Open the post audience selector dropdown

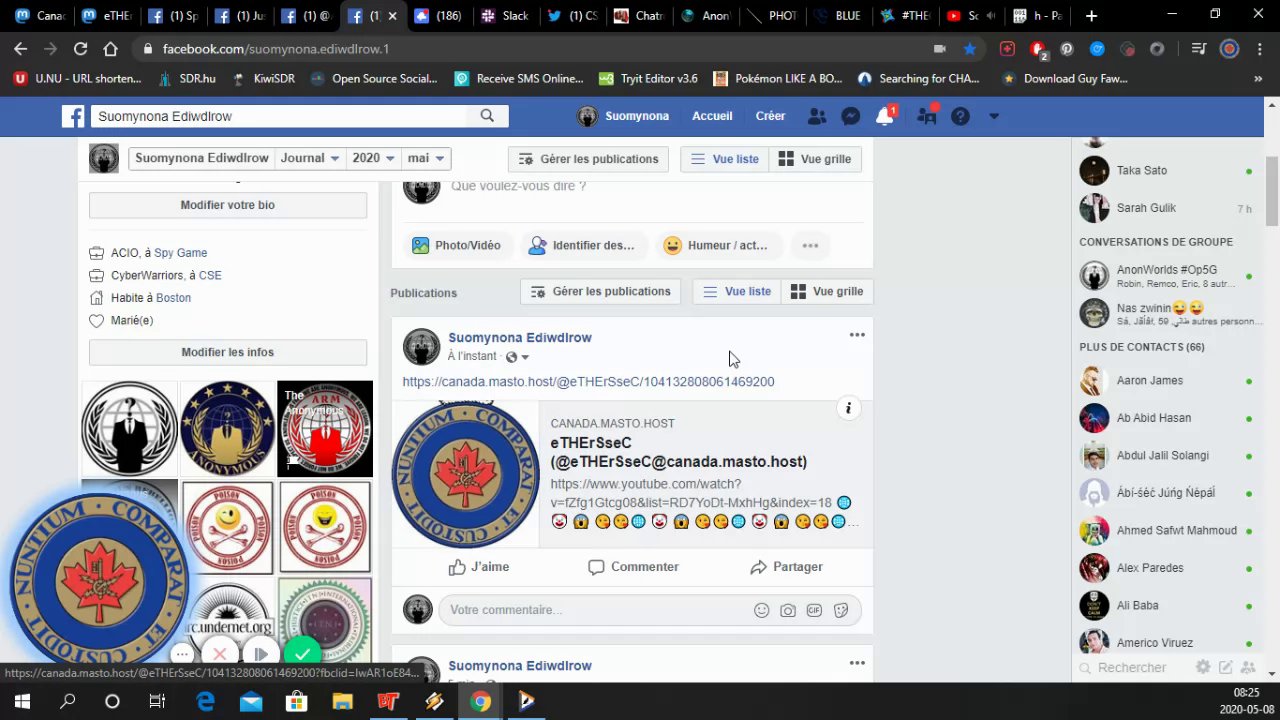point(517,357)
